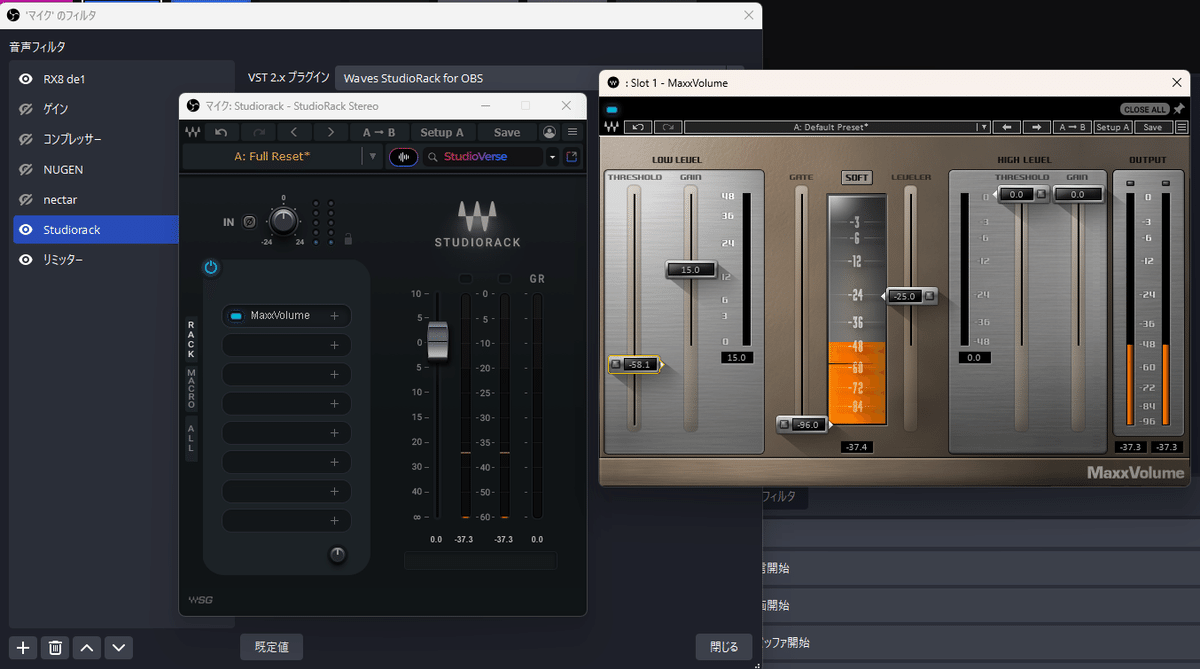Open the A: Full Reset preset dropdown

(x=373, y=157)
